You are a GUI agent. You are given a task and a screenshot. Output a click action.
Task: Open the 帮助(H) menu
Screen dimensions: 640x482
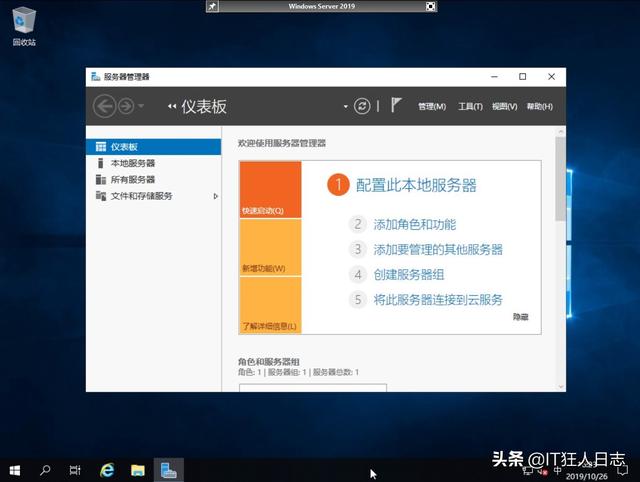(540, 107)
